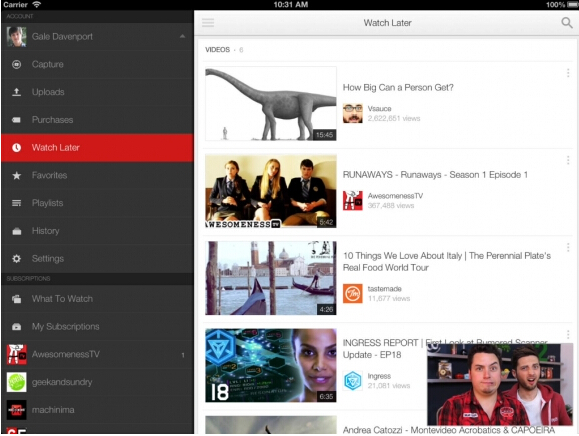Open Settings menu item
The width and height of the screenshot is (579, 436).
pos(97,259)
